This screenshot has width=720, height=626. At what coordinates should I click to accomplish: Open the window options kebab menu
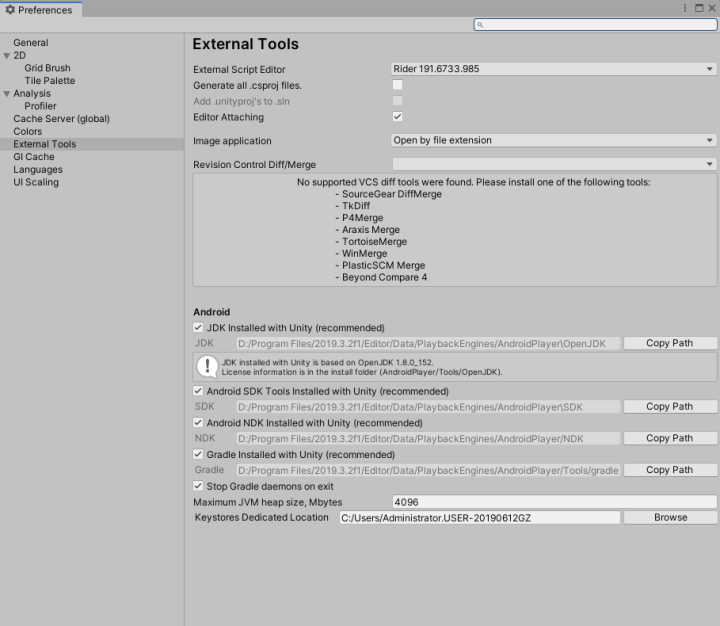(x=685, y=8)
